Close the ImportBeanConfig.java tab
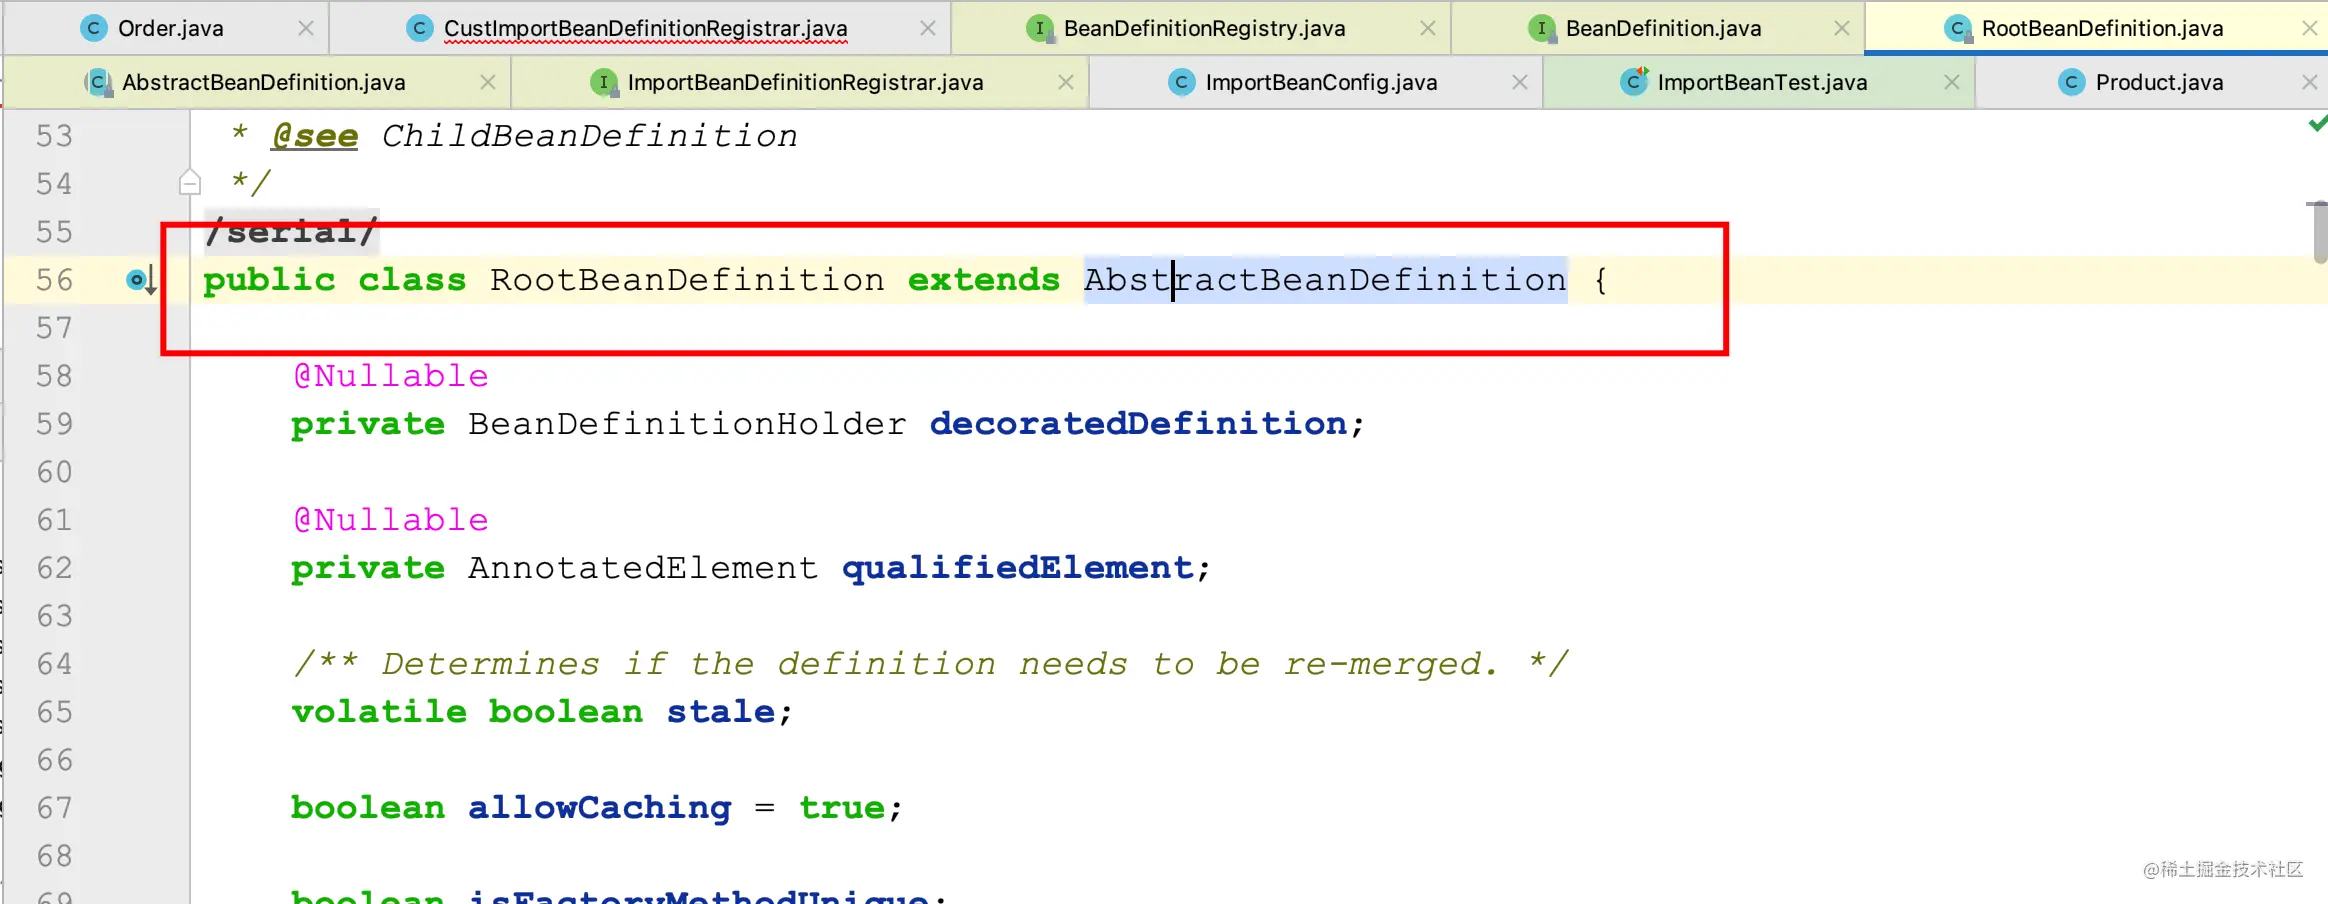The height and width of the screenshot is (904, 2328). [x=1520, y=82]
